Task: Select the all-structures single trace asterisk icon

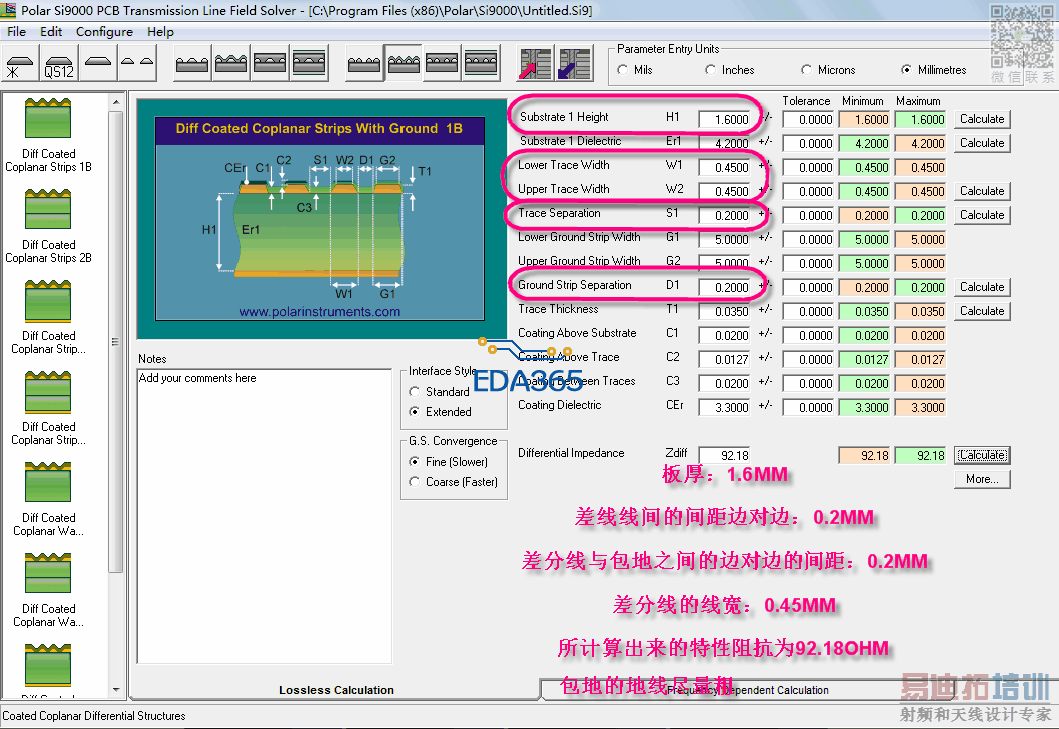Action: tap(20, 64)
